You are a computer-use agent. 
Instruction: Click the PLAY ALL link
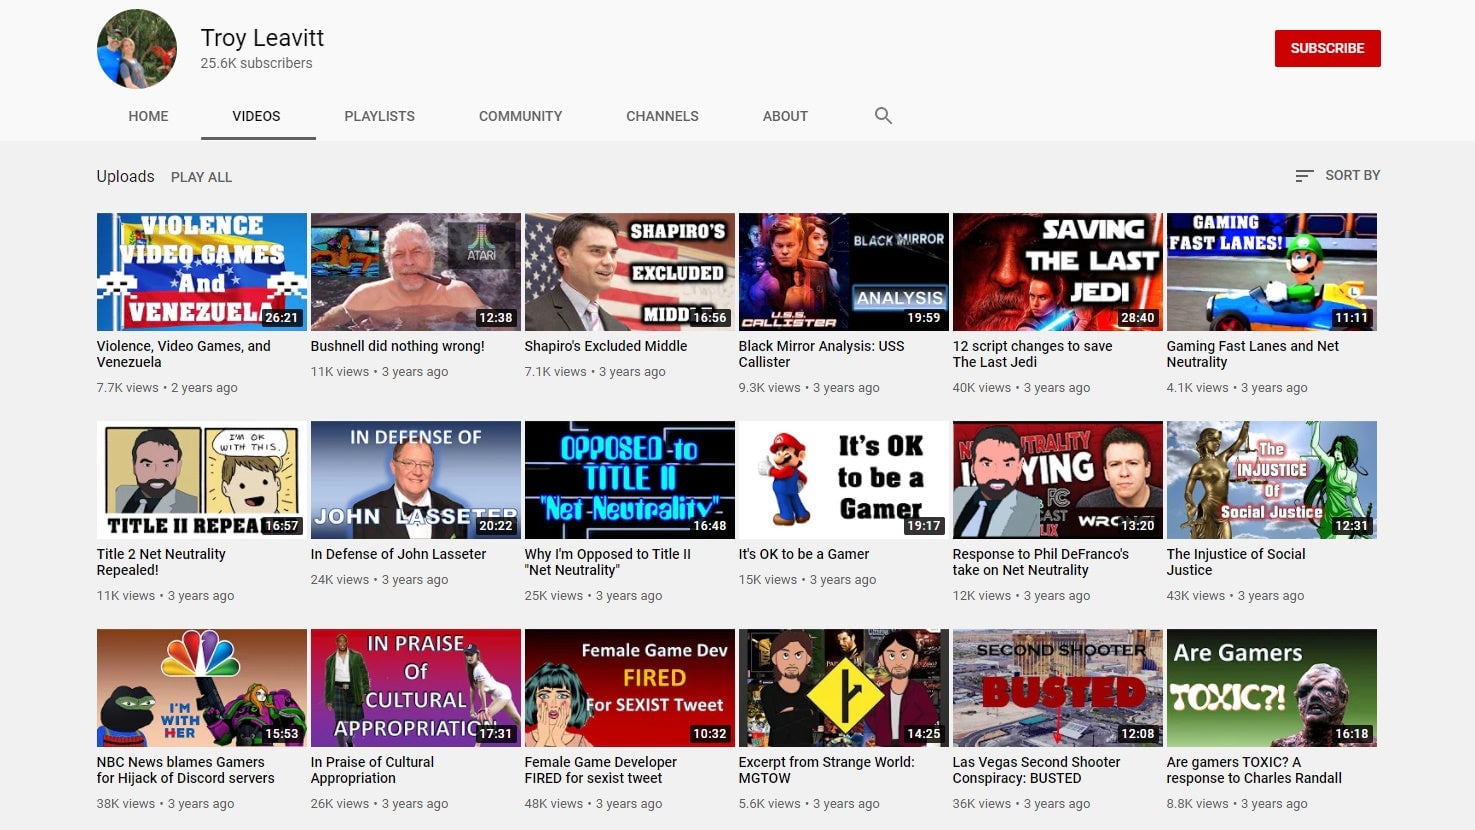click(201, 177)
